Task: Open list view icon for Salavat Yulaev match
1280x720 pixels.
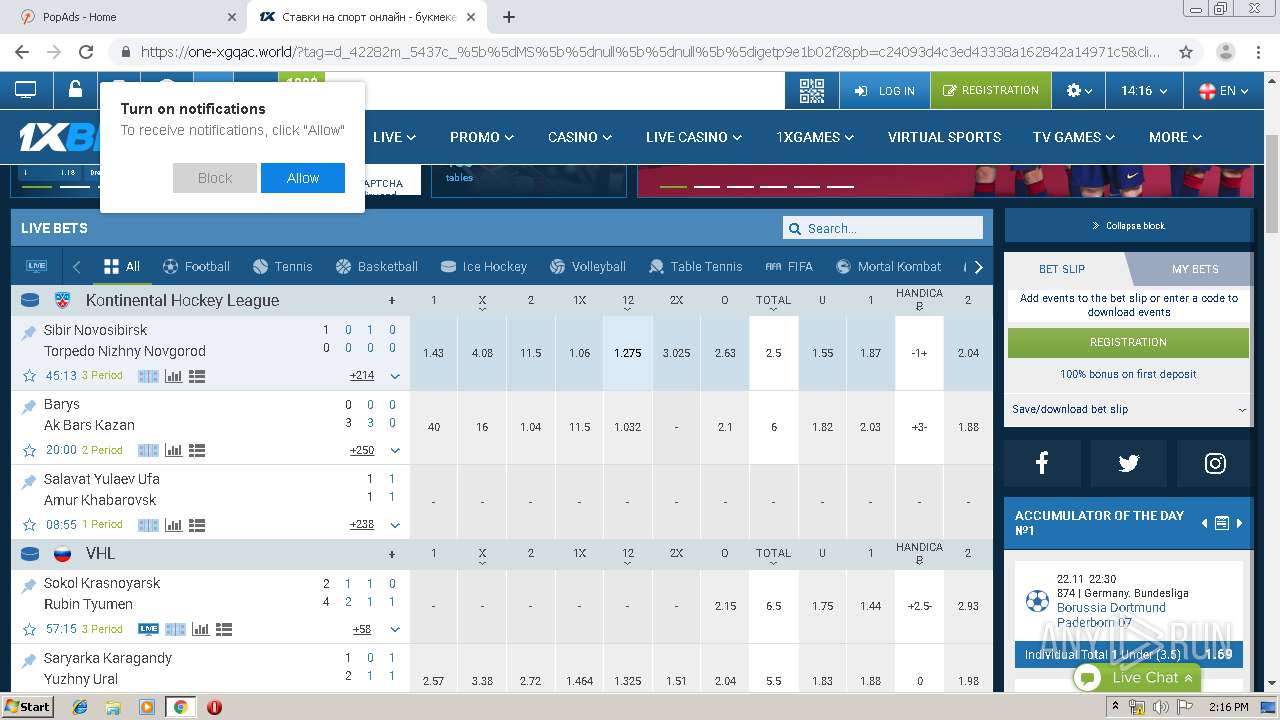Action: (x=197, y=525)
